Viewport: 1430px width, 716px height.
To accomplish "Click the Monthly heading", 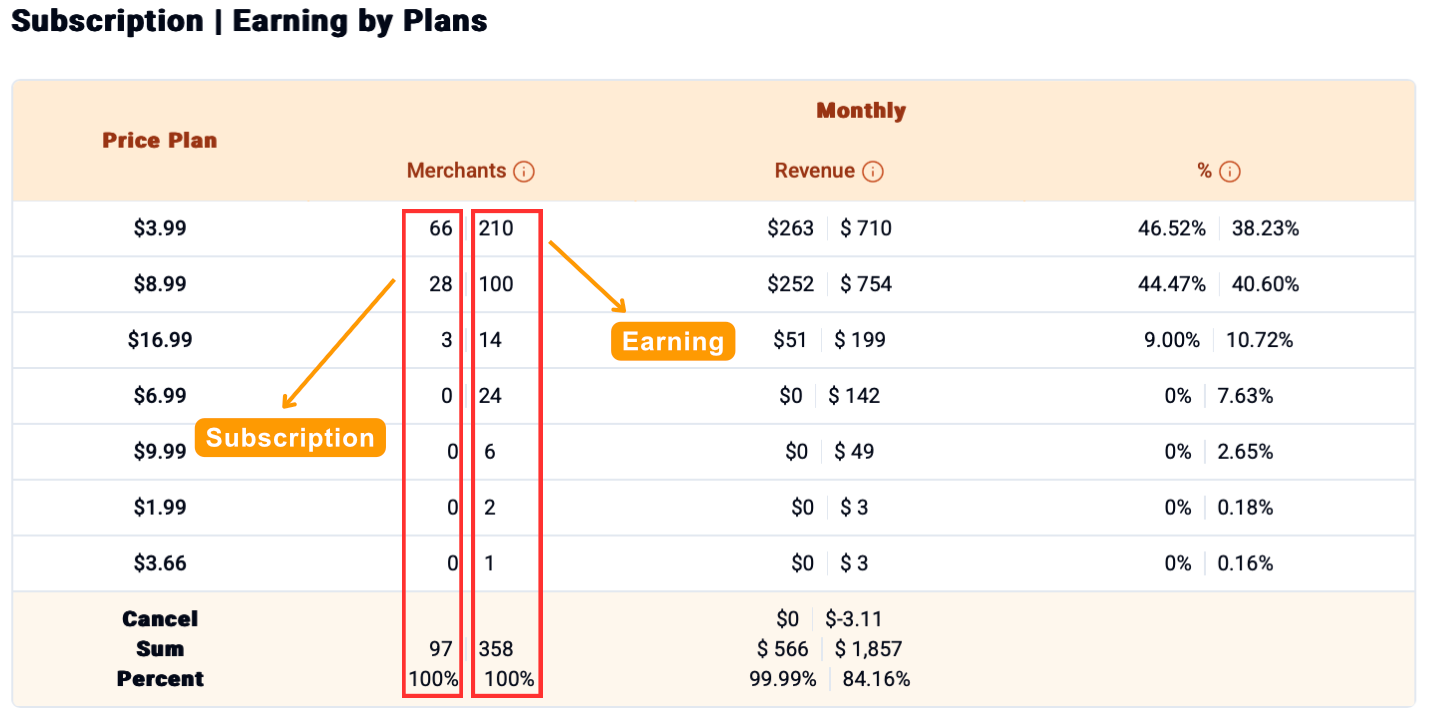I will (861, 111).
